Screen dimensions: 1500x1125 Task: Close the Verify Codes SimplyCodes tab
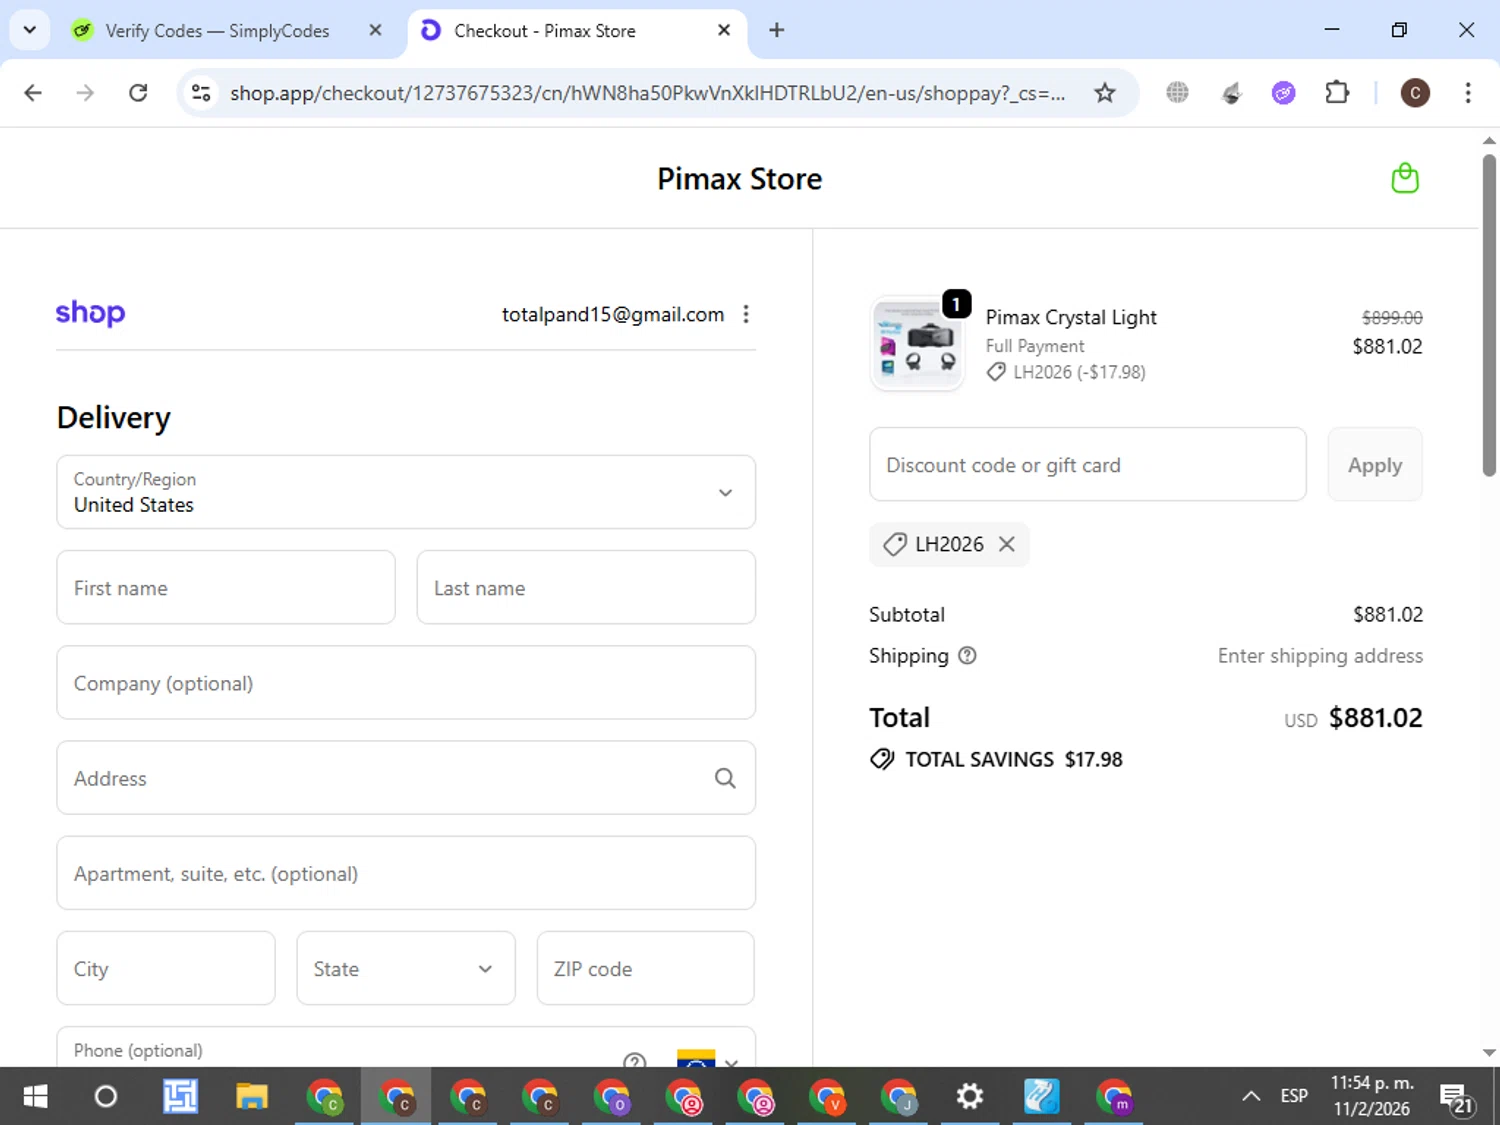click(375, 30)
